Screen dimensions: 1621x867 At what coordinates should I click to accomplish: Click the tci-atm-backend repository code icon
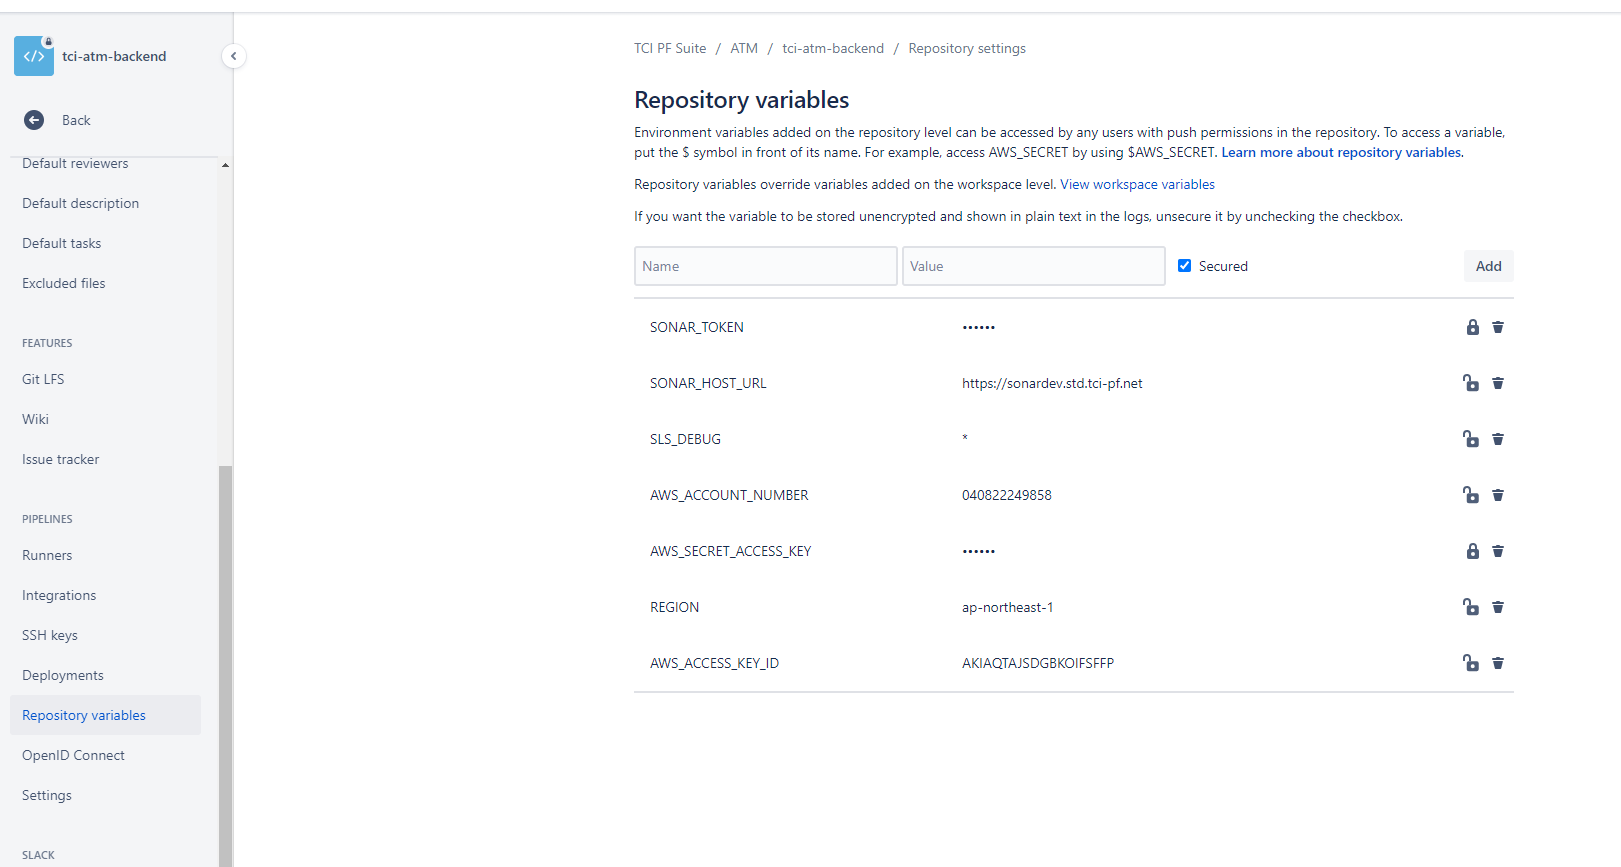click(x=34, y=56)
